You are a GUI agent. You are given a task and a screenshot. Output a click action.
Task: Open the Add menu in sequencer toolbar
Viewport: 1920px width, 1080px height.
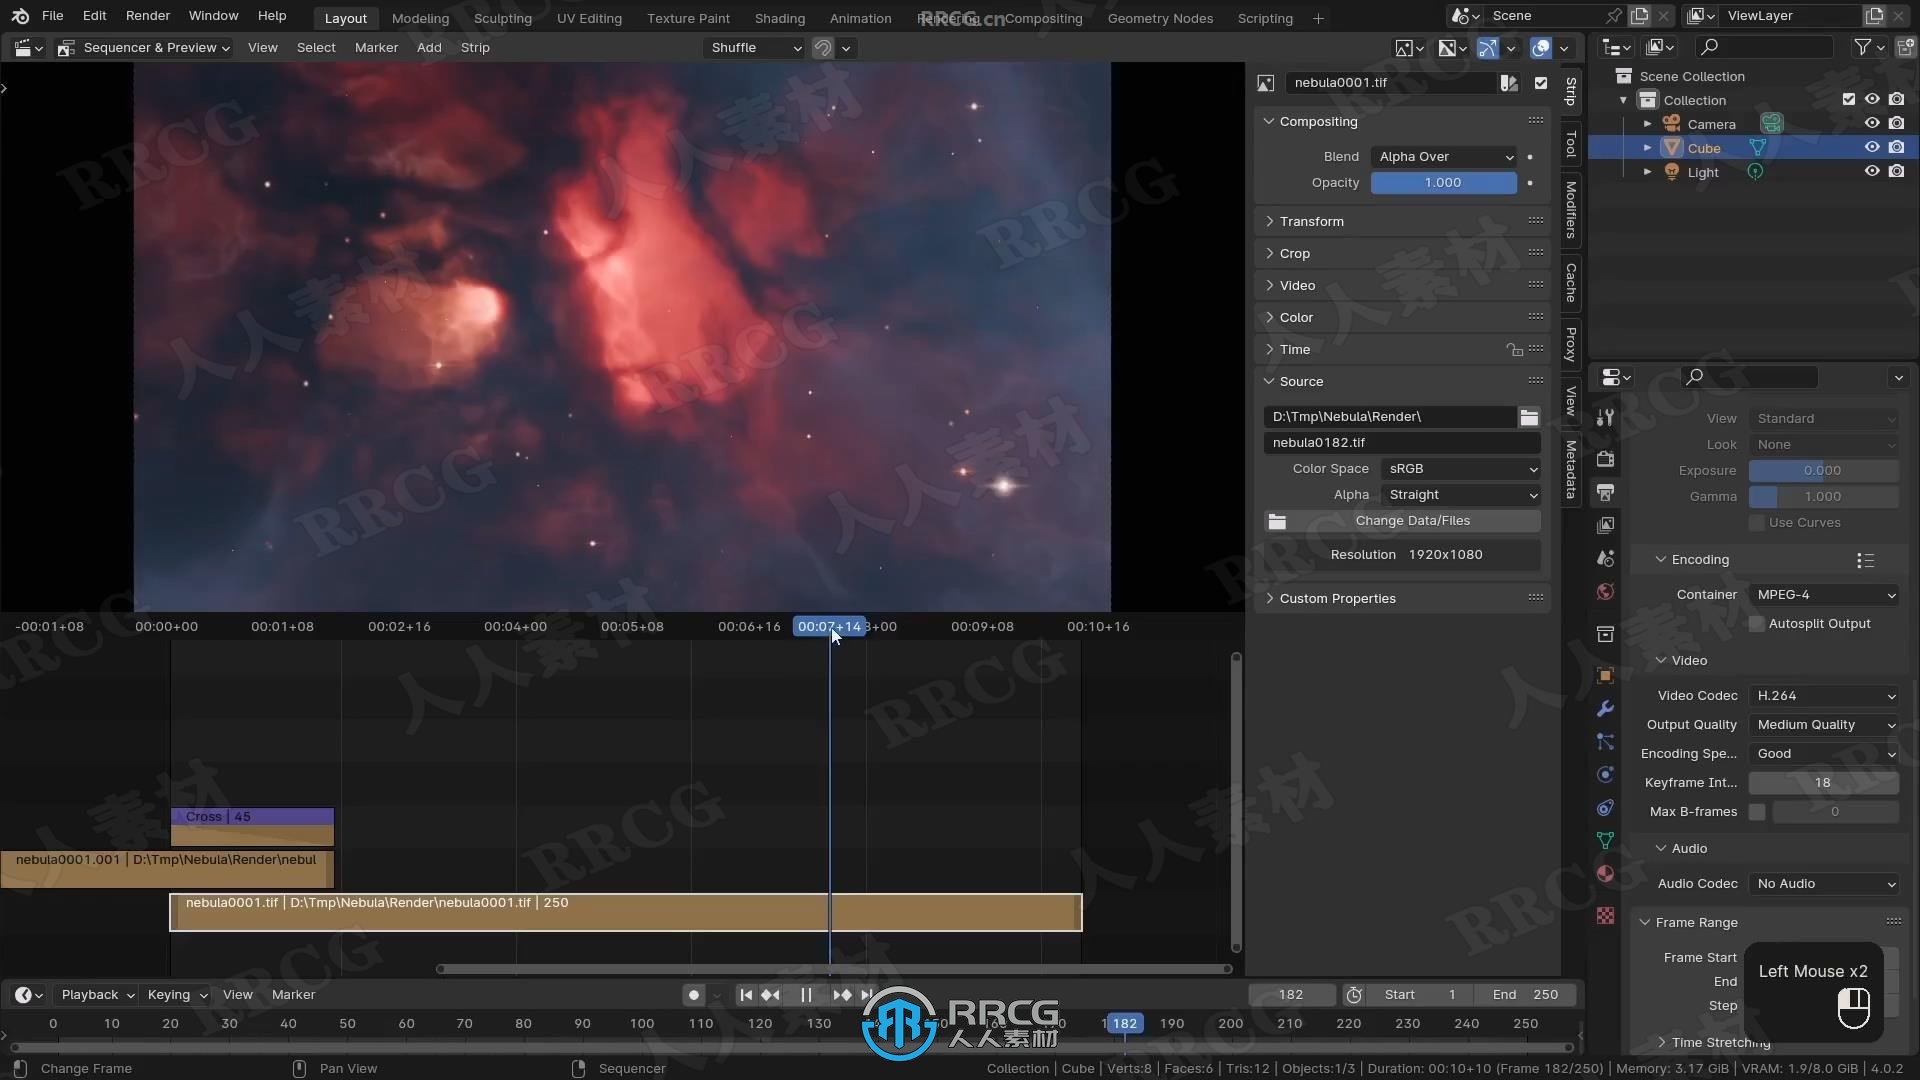[429, 47]
